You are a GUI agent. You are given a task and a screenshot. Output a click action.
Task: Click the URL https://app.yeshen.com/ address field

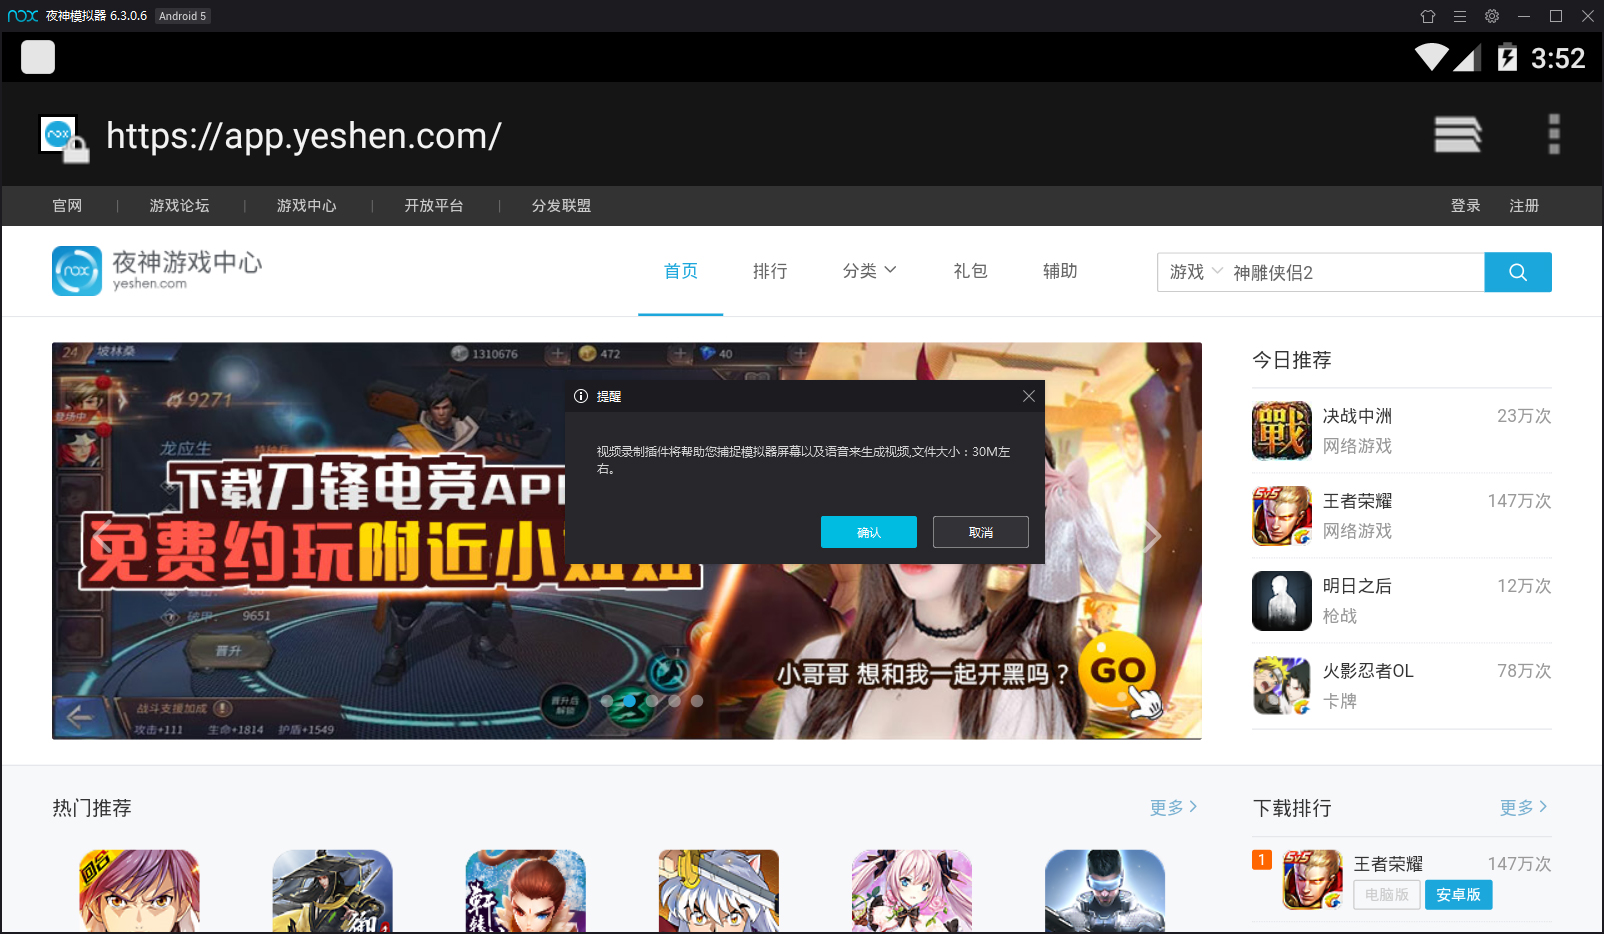click(304, 136)
